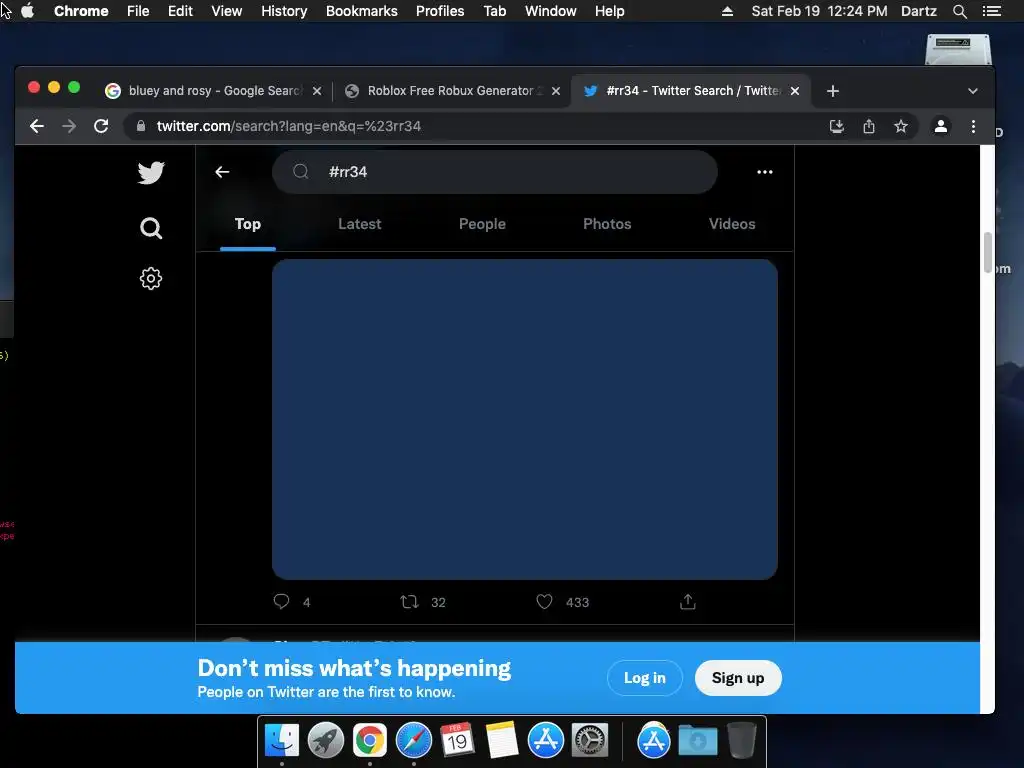Open the Trash in the dock
This screenshot has width=1024, height=768.
[x=741, y=741]
